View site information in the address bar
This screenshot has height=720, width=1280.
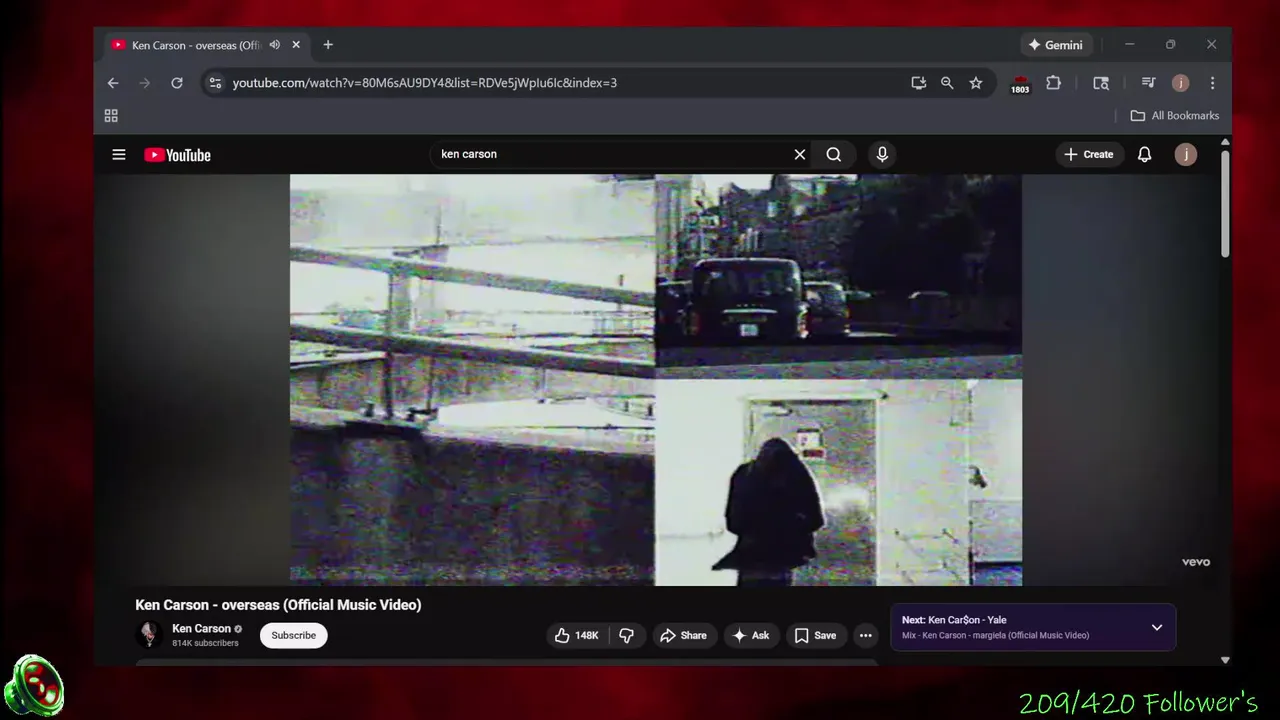215,83
